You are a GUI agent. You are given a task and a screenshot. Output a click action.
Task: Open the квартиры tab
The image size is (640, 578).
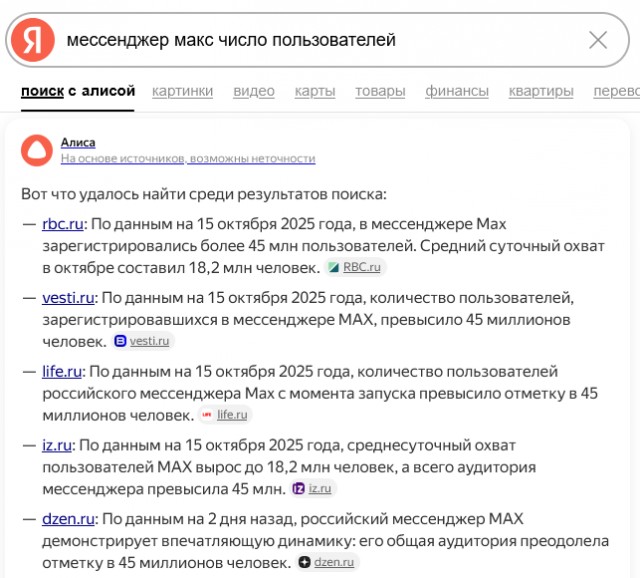tap(541, 91)
